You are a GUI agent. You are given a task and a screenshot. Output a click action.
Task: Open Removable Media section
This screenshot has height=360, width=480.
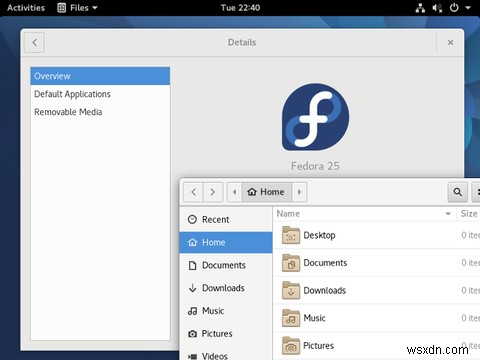tap(100, 112)
